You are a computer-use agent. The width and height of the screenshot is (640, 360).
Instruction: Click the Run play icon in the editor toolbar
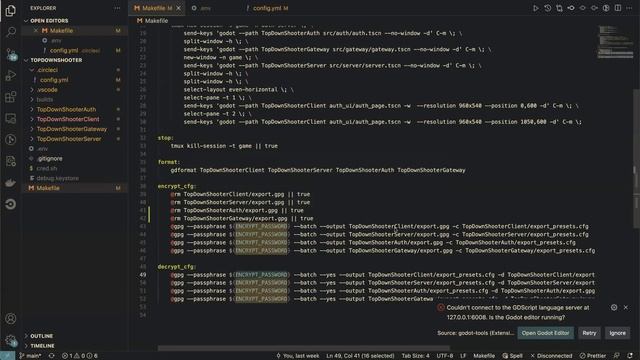(x=536, y=8)
